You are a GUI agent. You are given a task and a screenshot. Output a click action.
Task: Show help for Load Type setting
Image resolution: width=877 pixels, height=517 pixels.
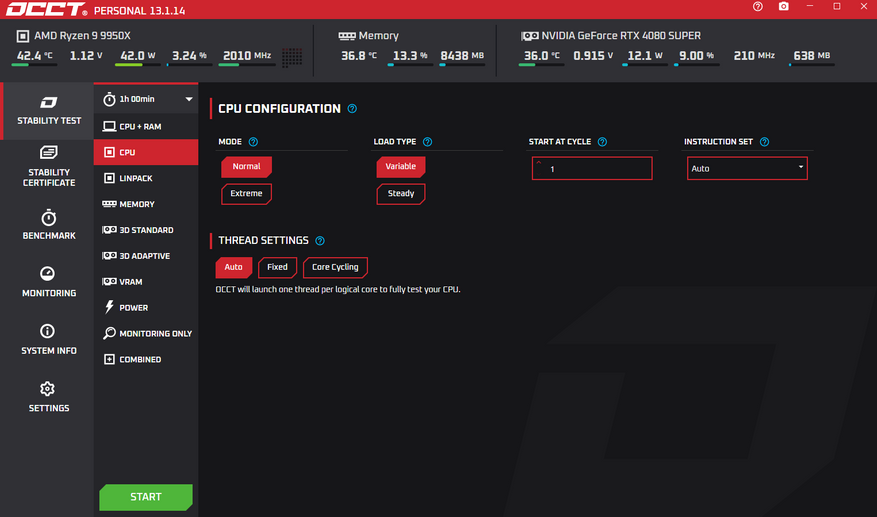(427, 142)
